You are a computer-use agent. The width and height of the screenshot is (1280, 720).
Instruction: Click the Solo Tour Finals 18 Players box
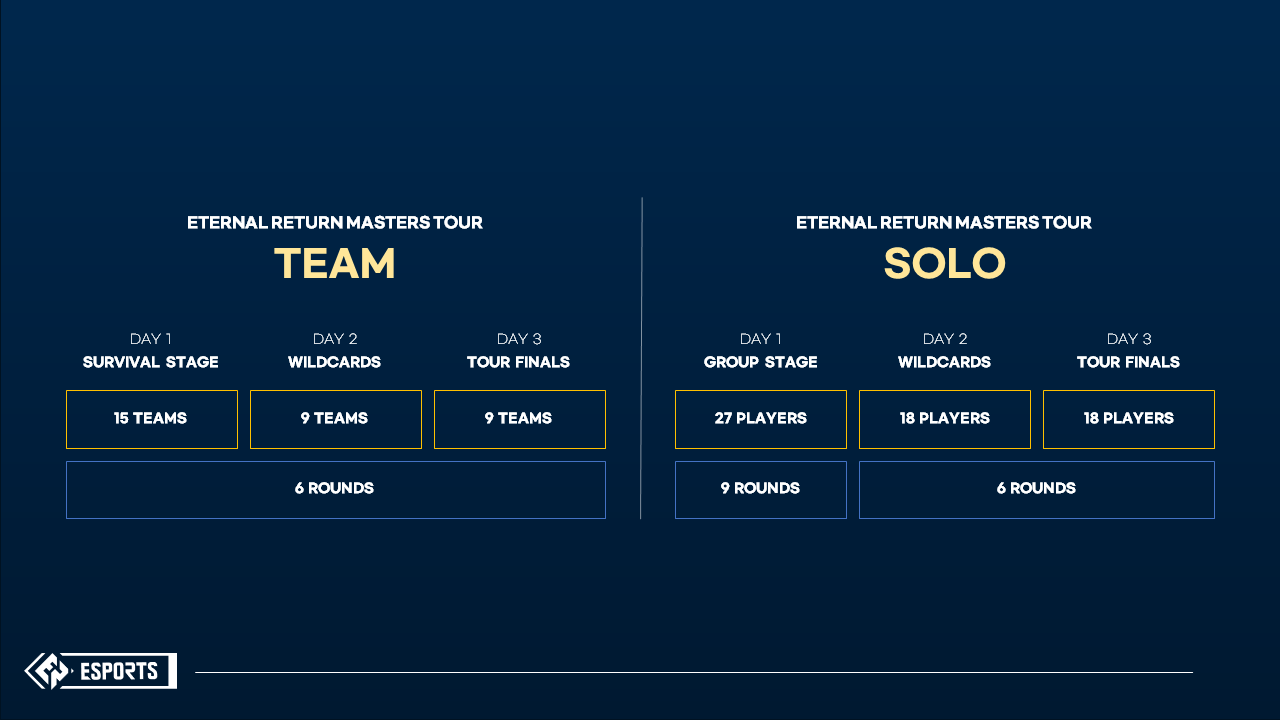pyautogui.click(x=1129, y=419)
